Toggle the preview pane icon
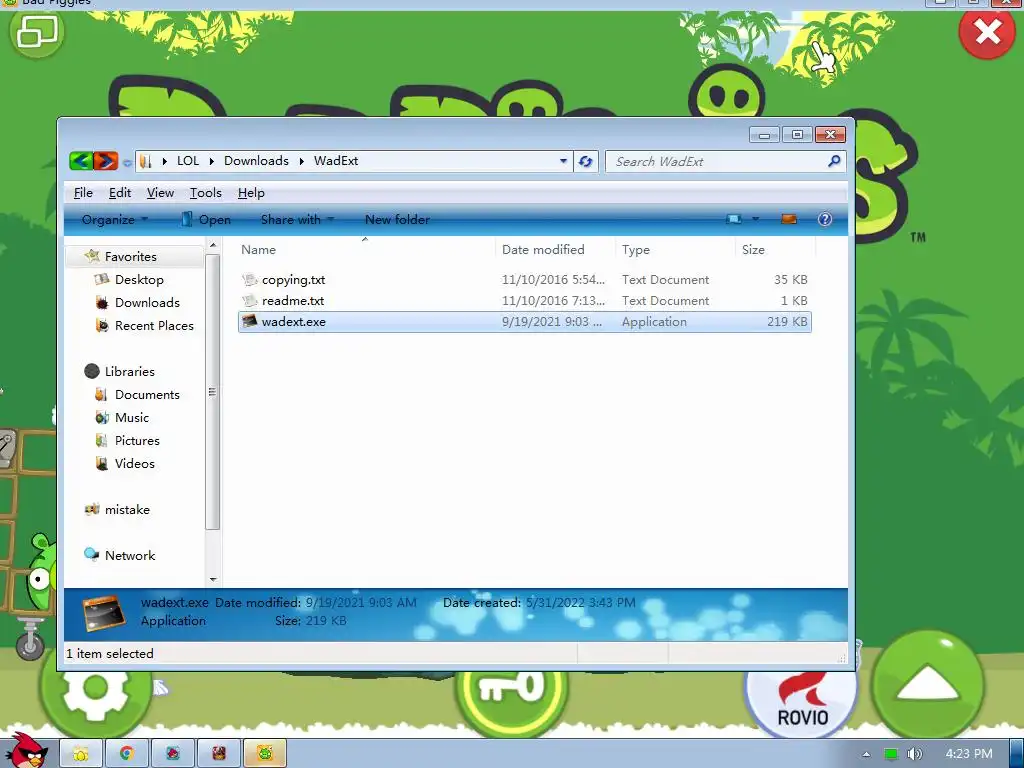The width and height of the screenshot is (1024, 768). pyautogui.click(x=789, y=219)
